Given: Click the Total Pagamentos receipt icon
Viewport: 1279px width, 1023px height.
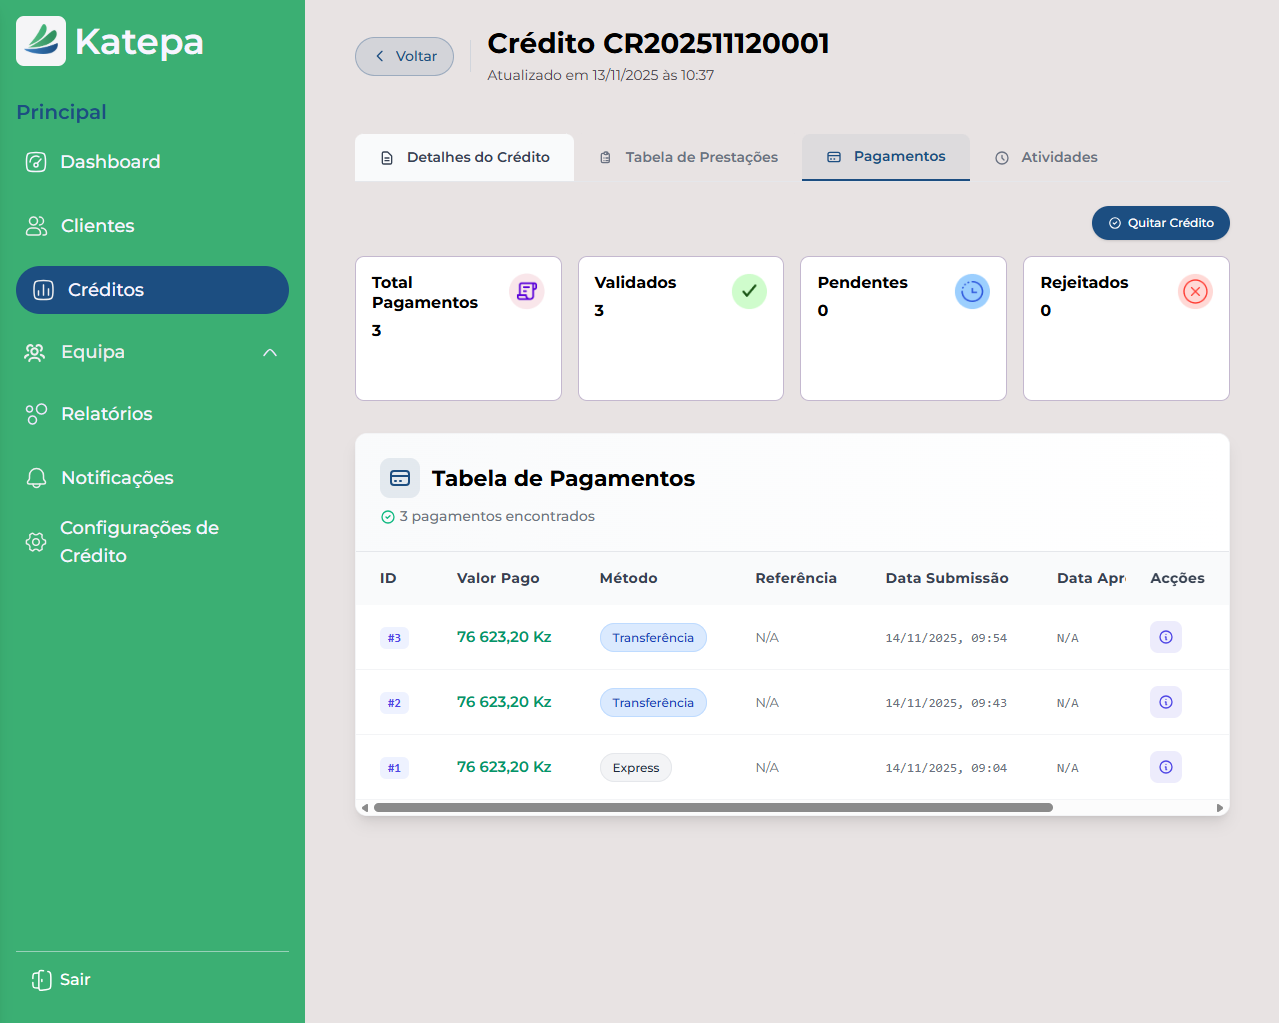Looking at the screenshot, I should (526, 291).
